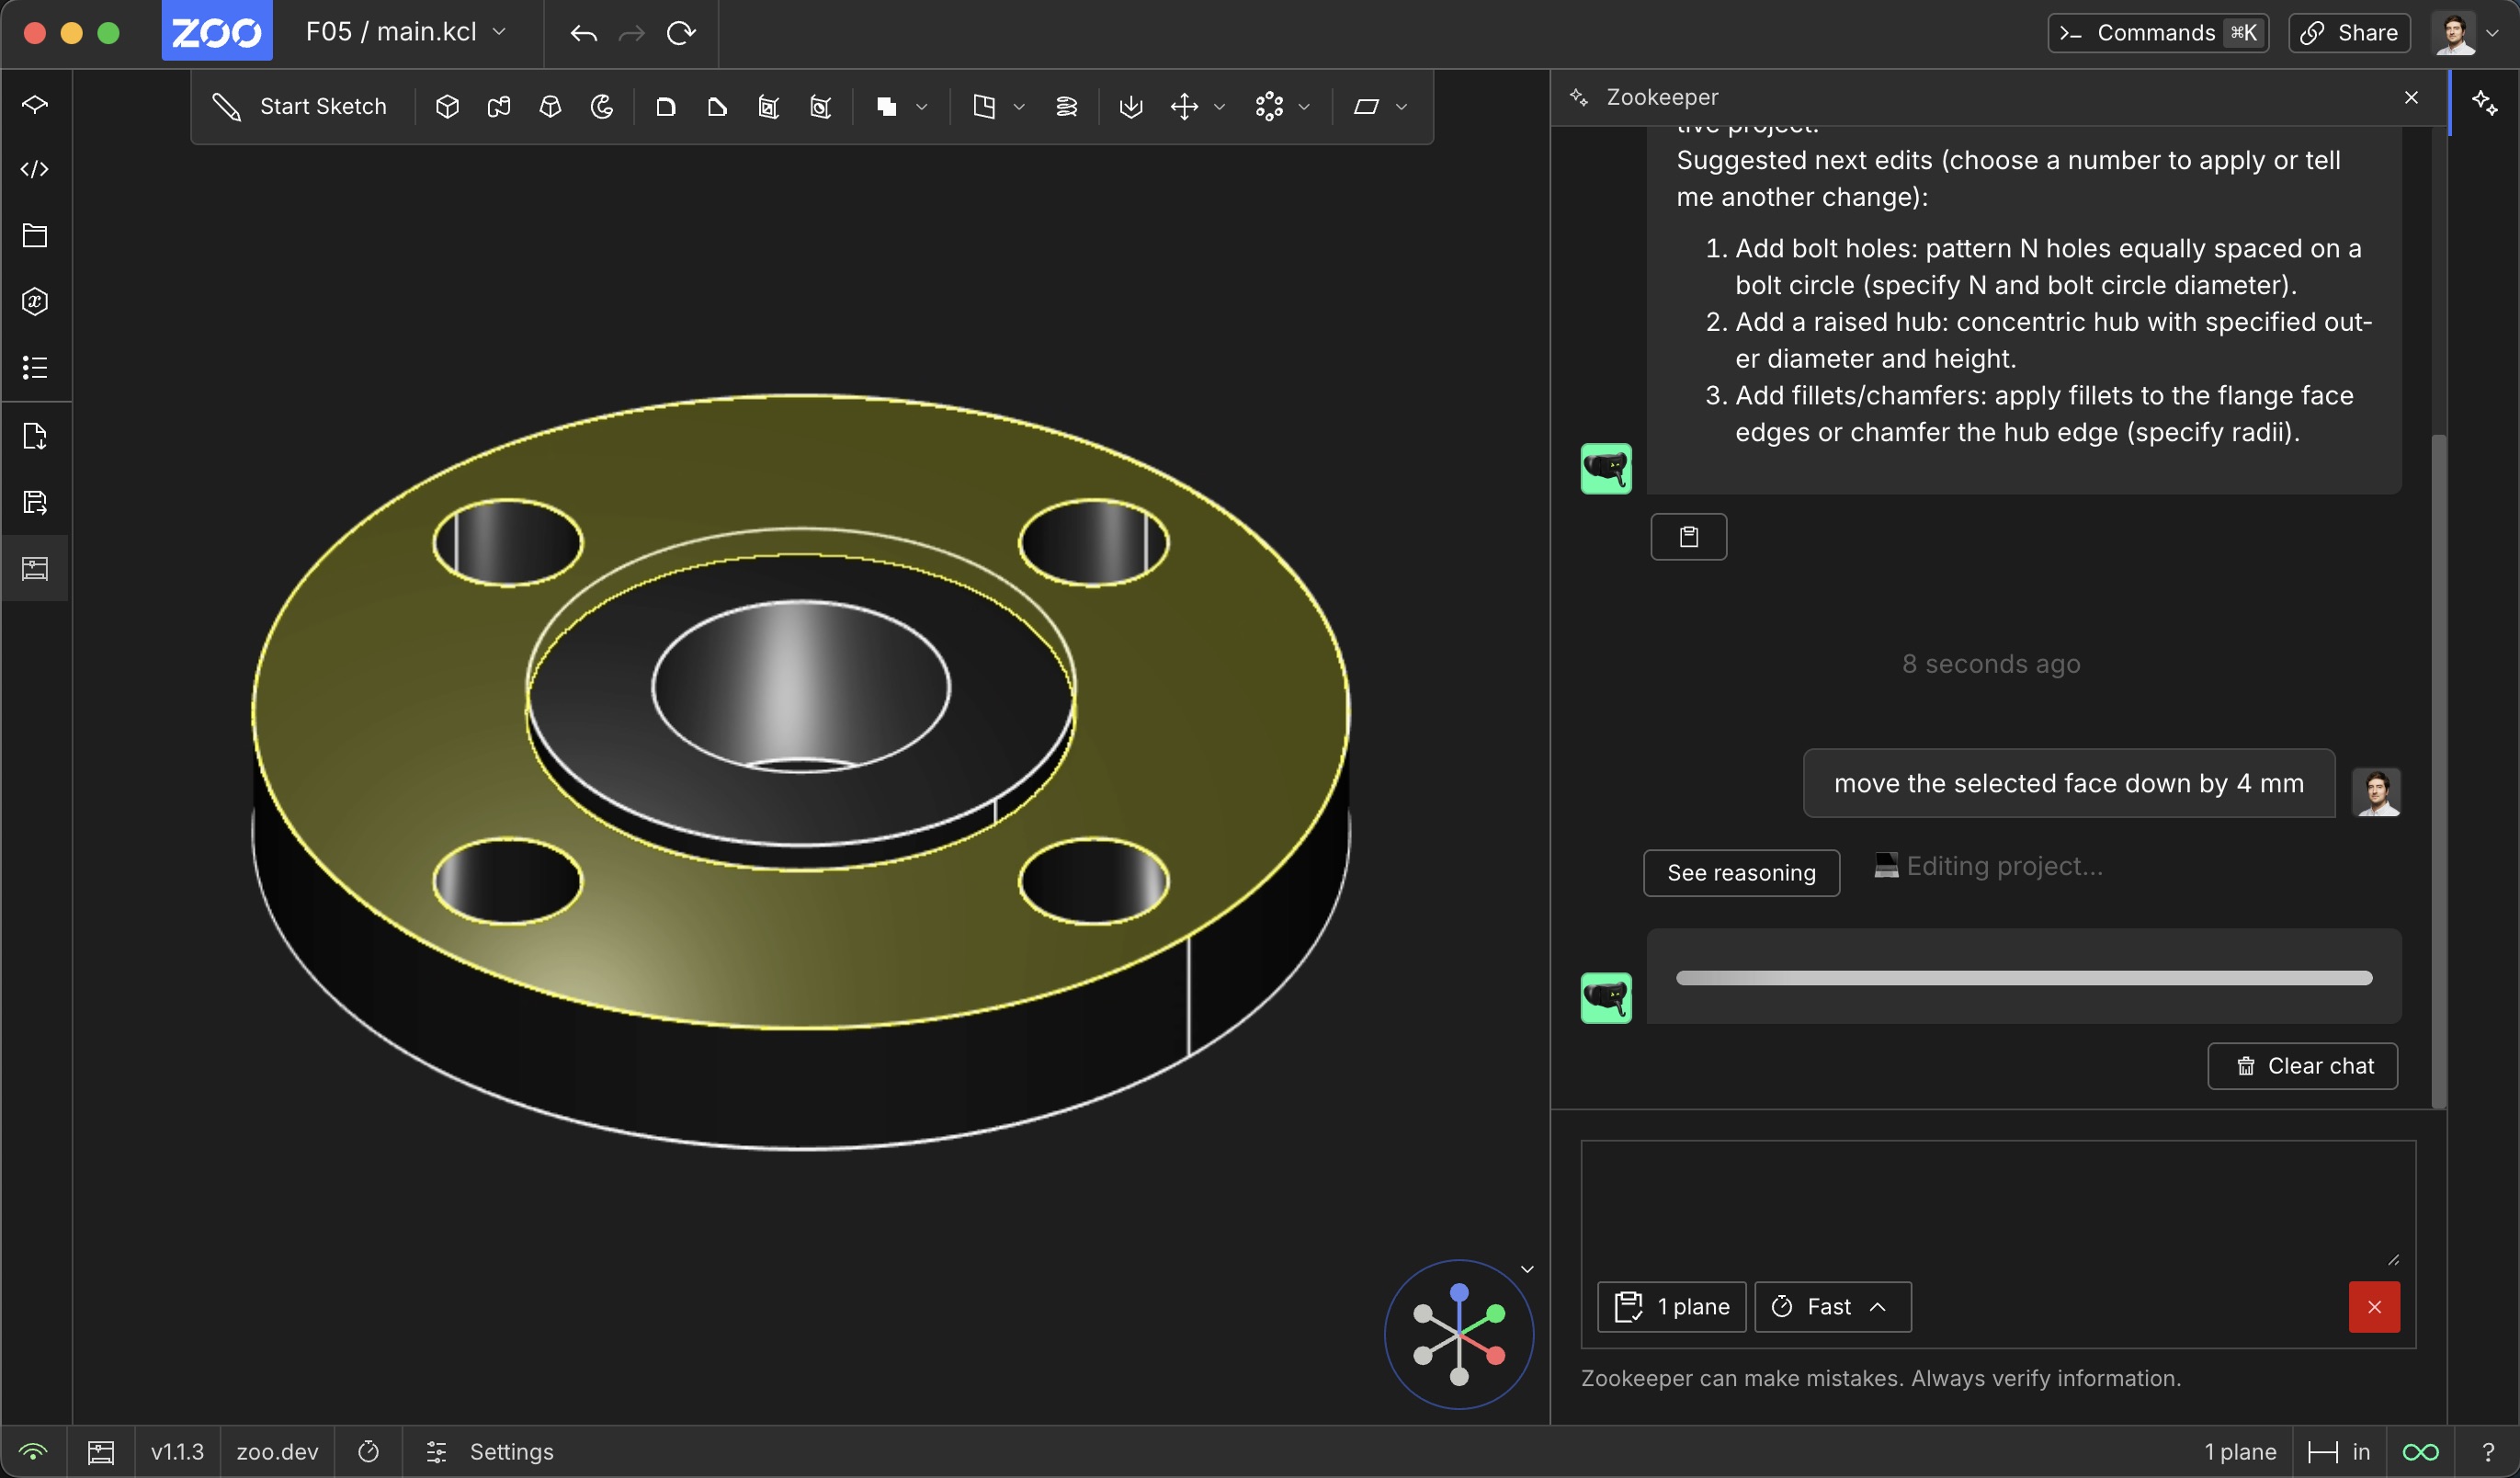This screenshot has width=2520, height=1478.
Task: Open the Commands palette
Action: pos(2158,32)
